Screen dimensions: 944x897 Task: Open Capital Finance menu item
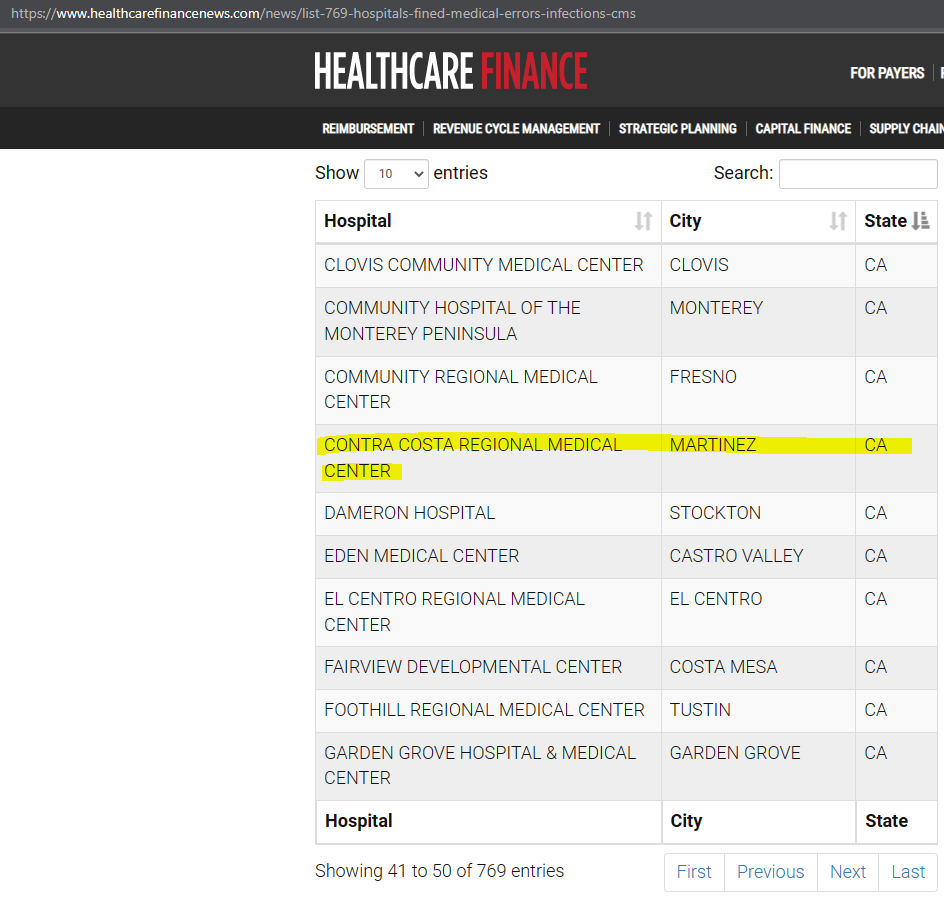(x=803, y=129)
